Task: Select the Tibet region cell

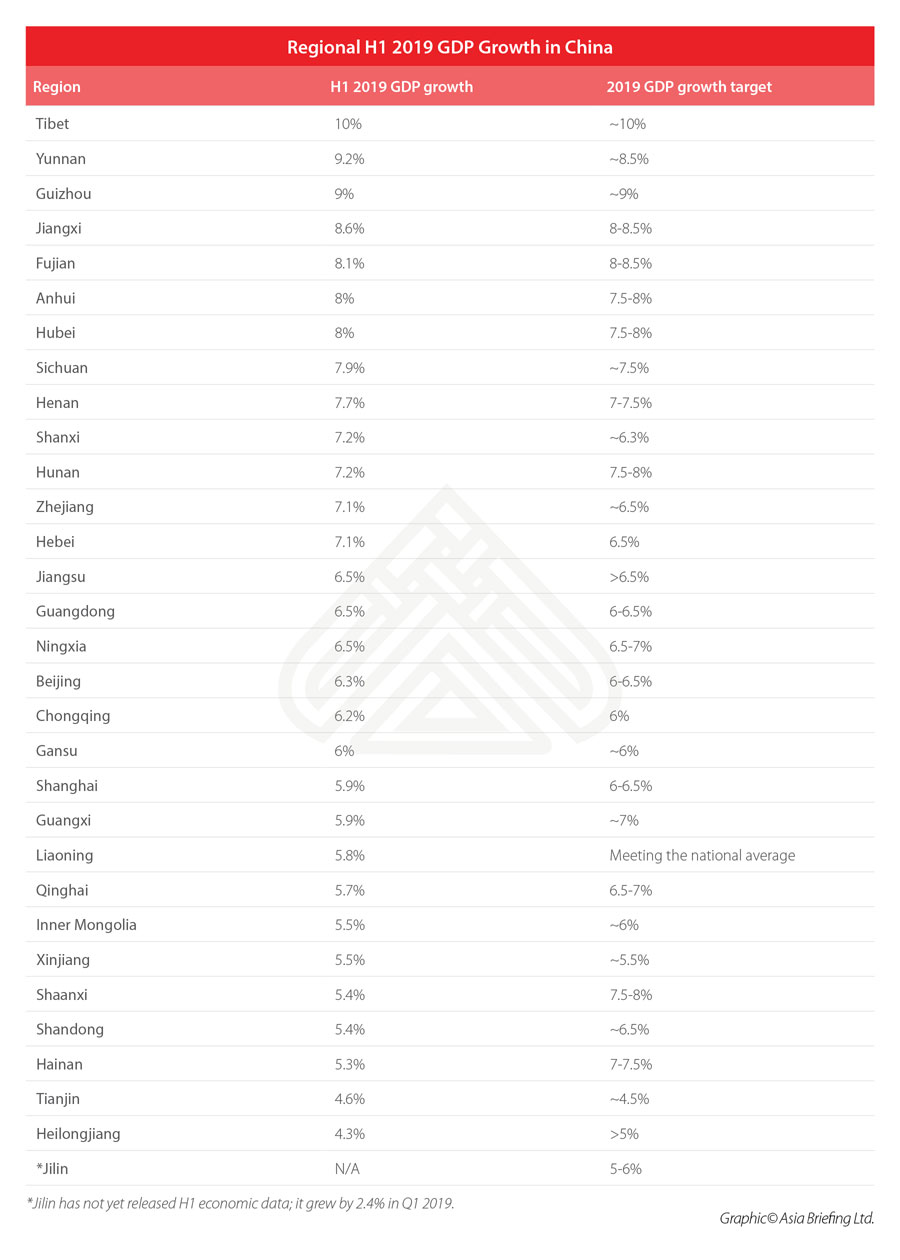Action: tap(52, 124)
